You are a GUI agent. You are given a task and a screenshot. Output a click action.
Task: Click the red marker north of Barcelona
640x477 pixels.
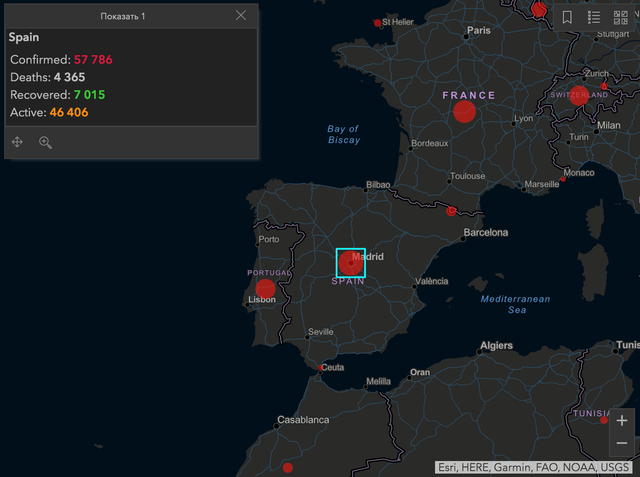click(x=452, y=211)
